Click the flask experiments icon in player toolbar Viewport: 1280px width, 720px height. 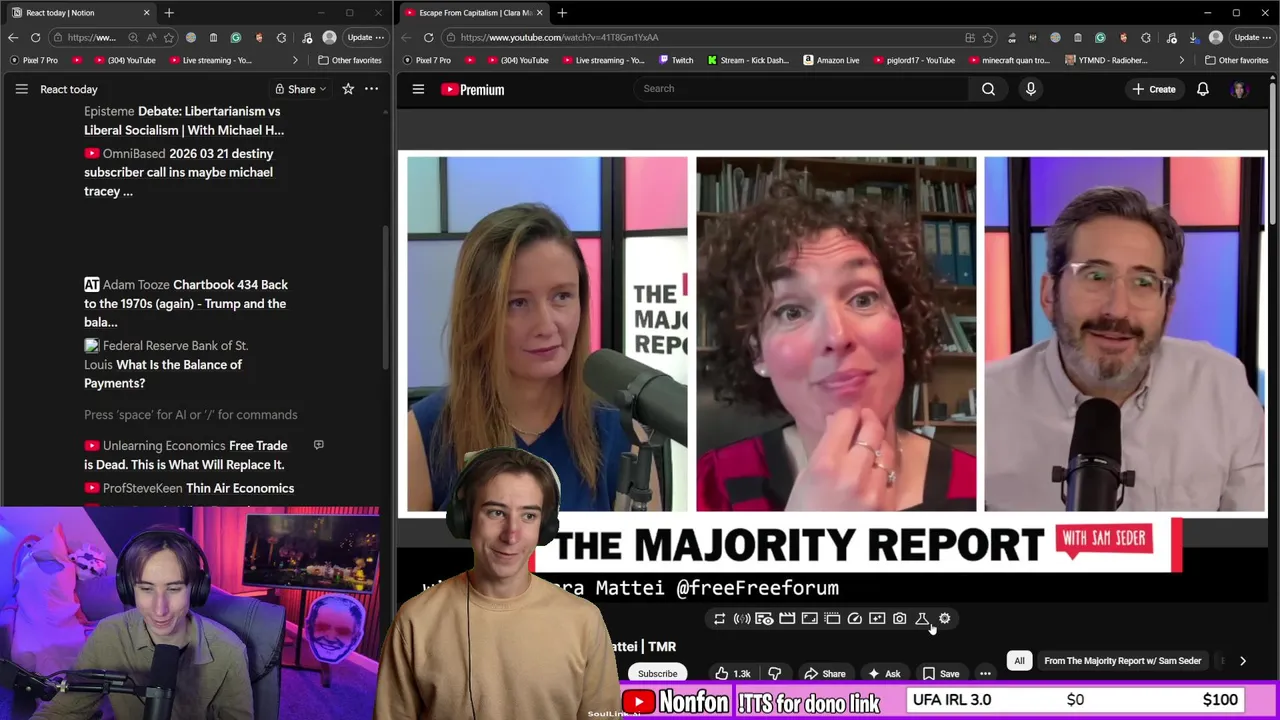[x=922, y=619]
